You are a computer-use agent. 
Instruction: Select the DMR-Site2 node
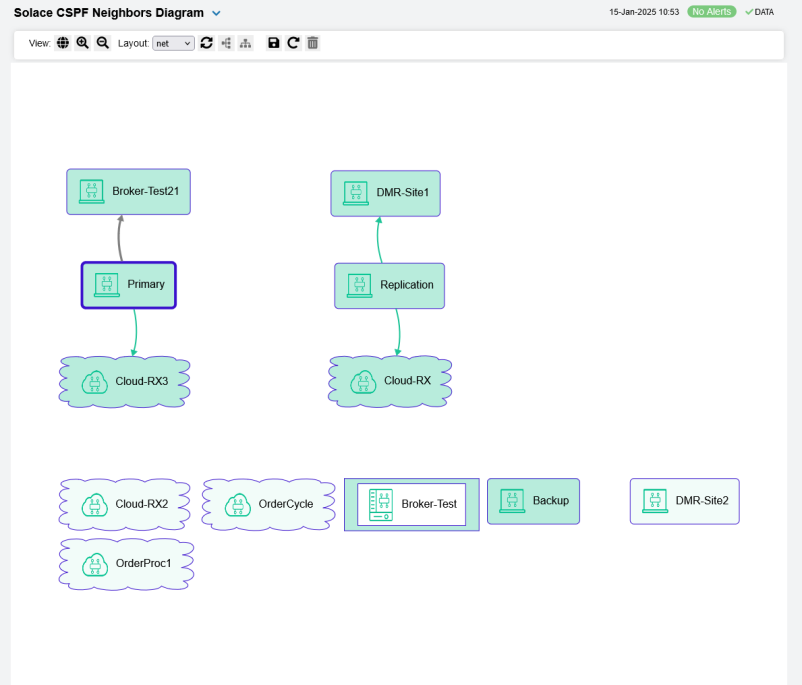684,501
